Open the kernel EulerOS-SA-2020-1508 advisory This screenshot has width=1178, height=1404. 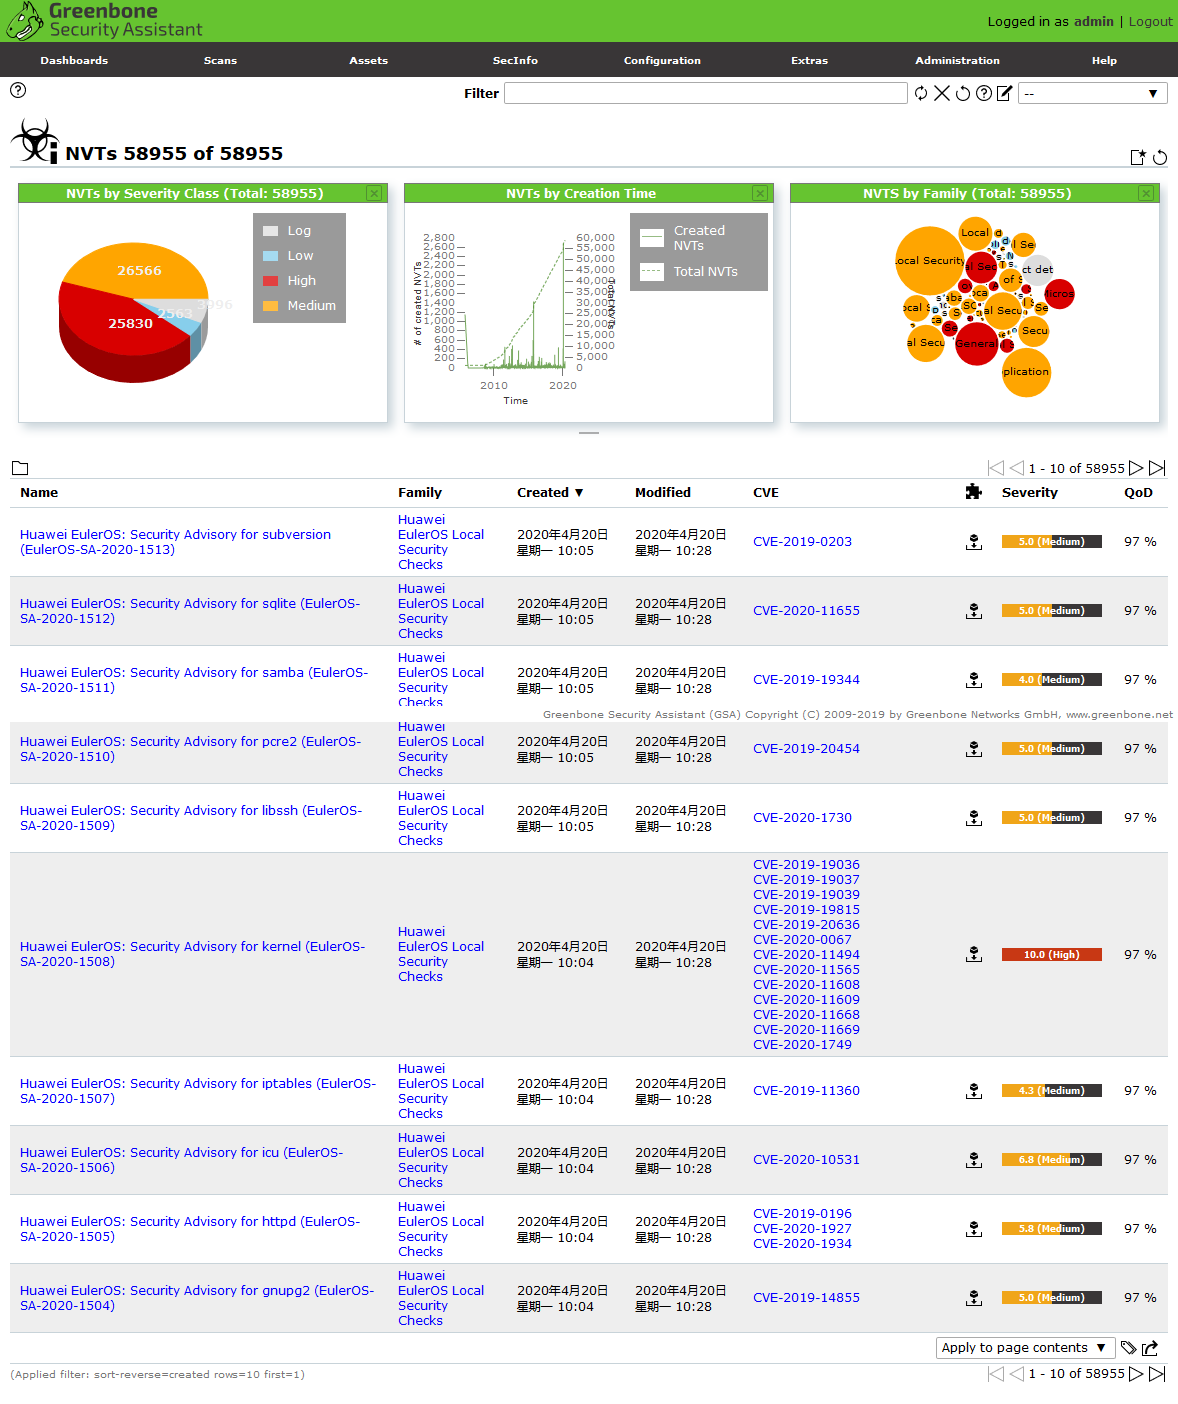point(192,954)
